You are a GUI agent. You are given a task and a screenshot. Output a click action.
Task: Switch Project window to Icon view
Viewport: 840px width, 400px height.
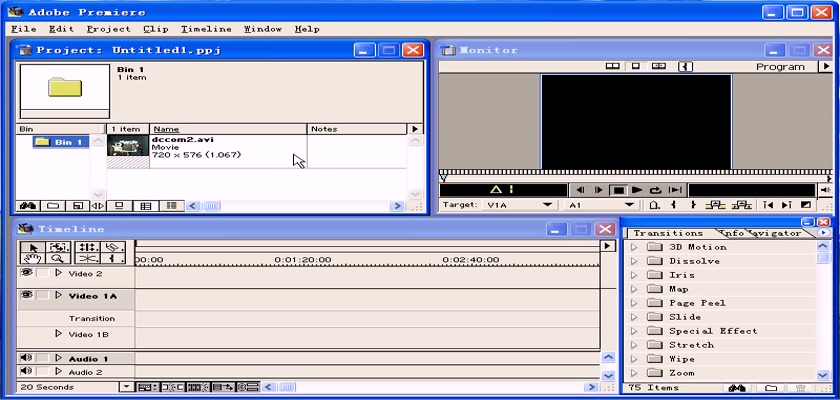click(x=119, y=206)
